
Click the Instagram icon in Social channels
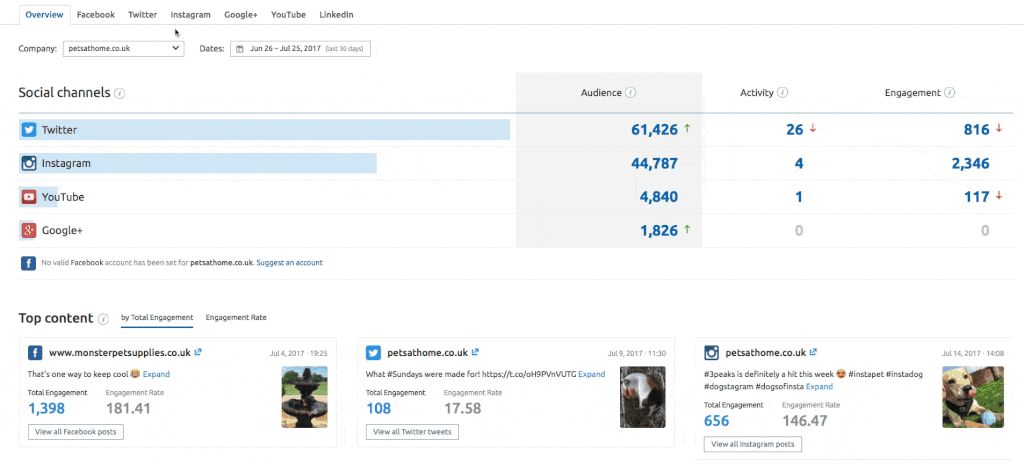(x=29, y=163)
